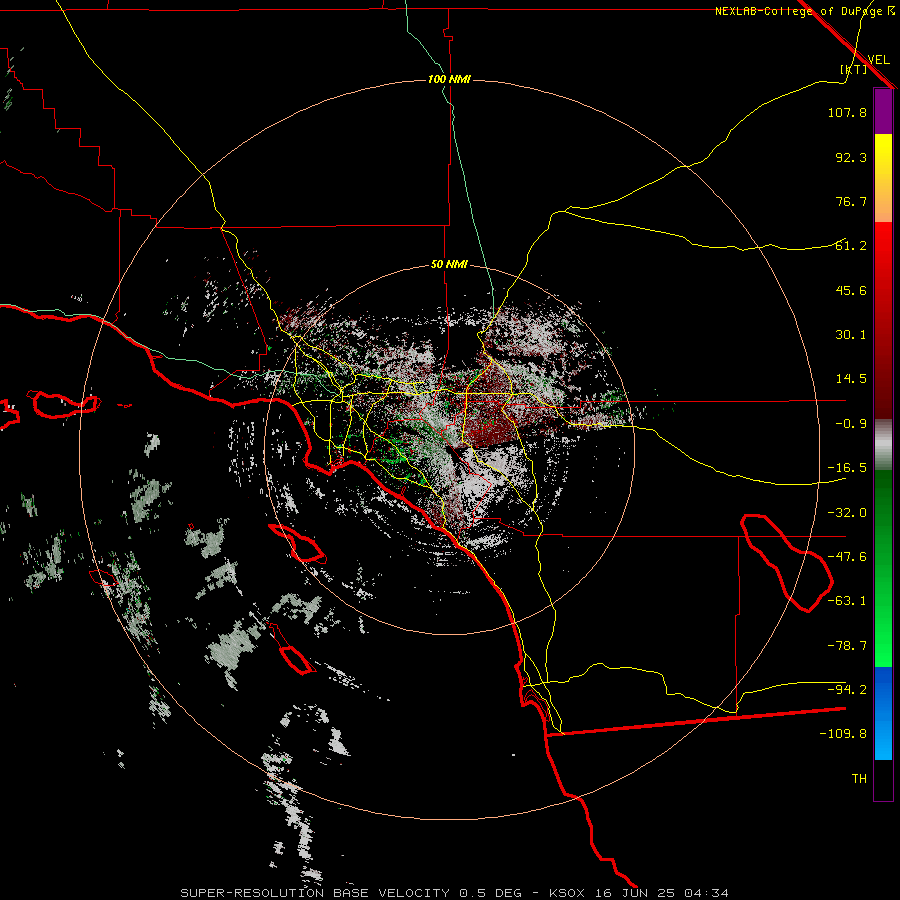900x900 pixels.
Task: Click the [KT] units label
Action: click(854, 69)
